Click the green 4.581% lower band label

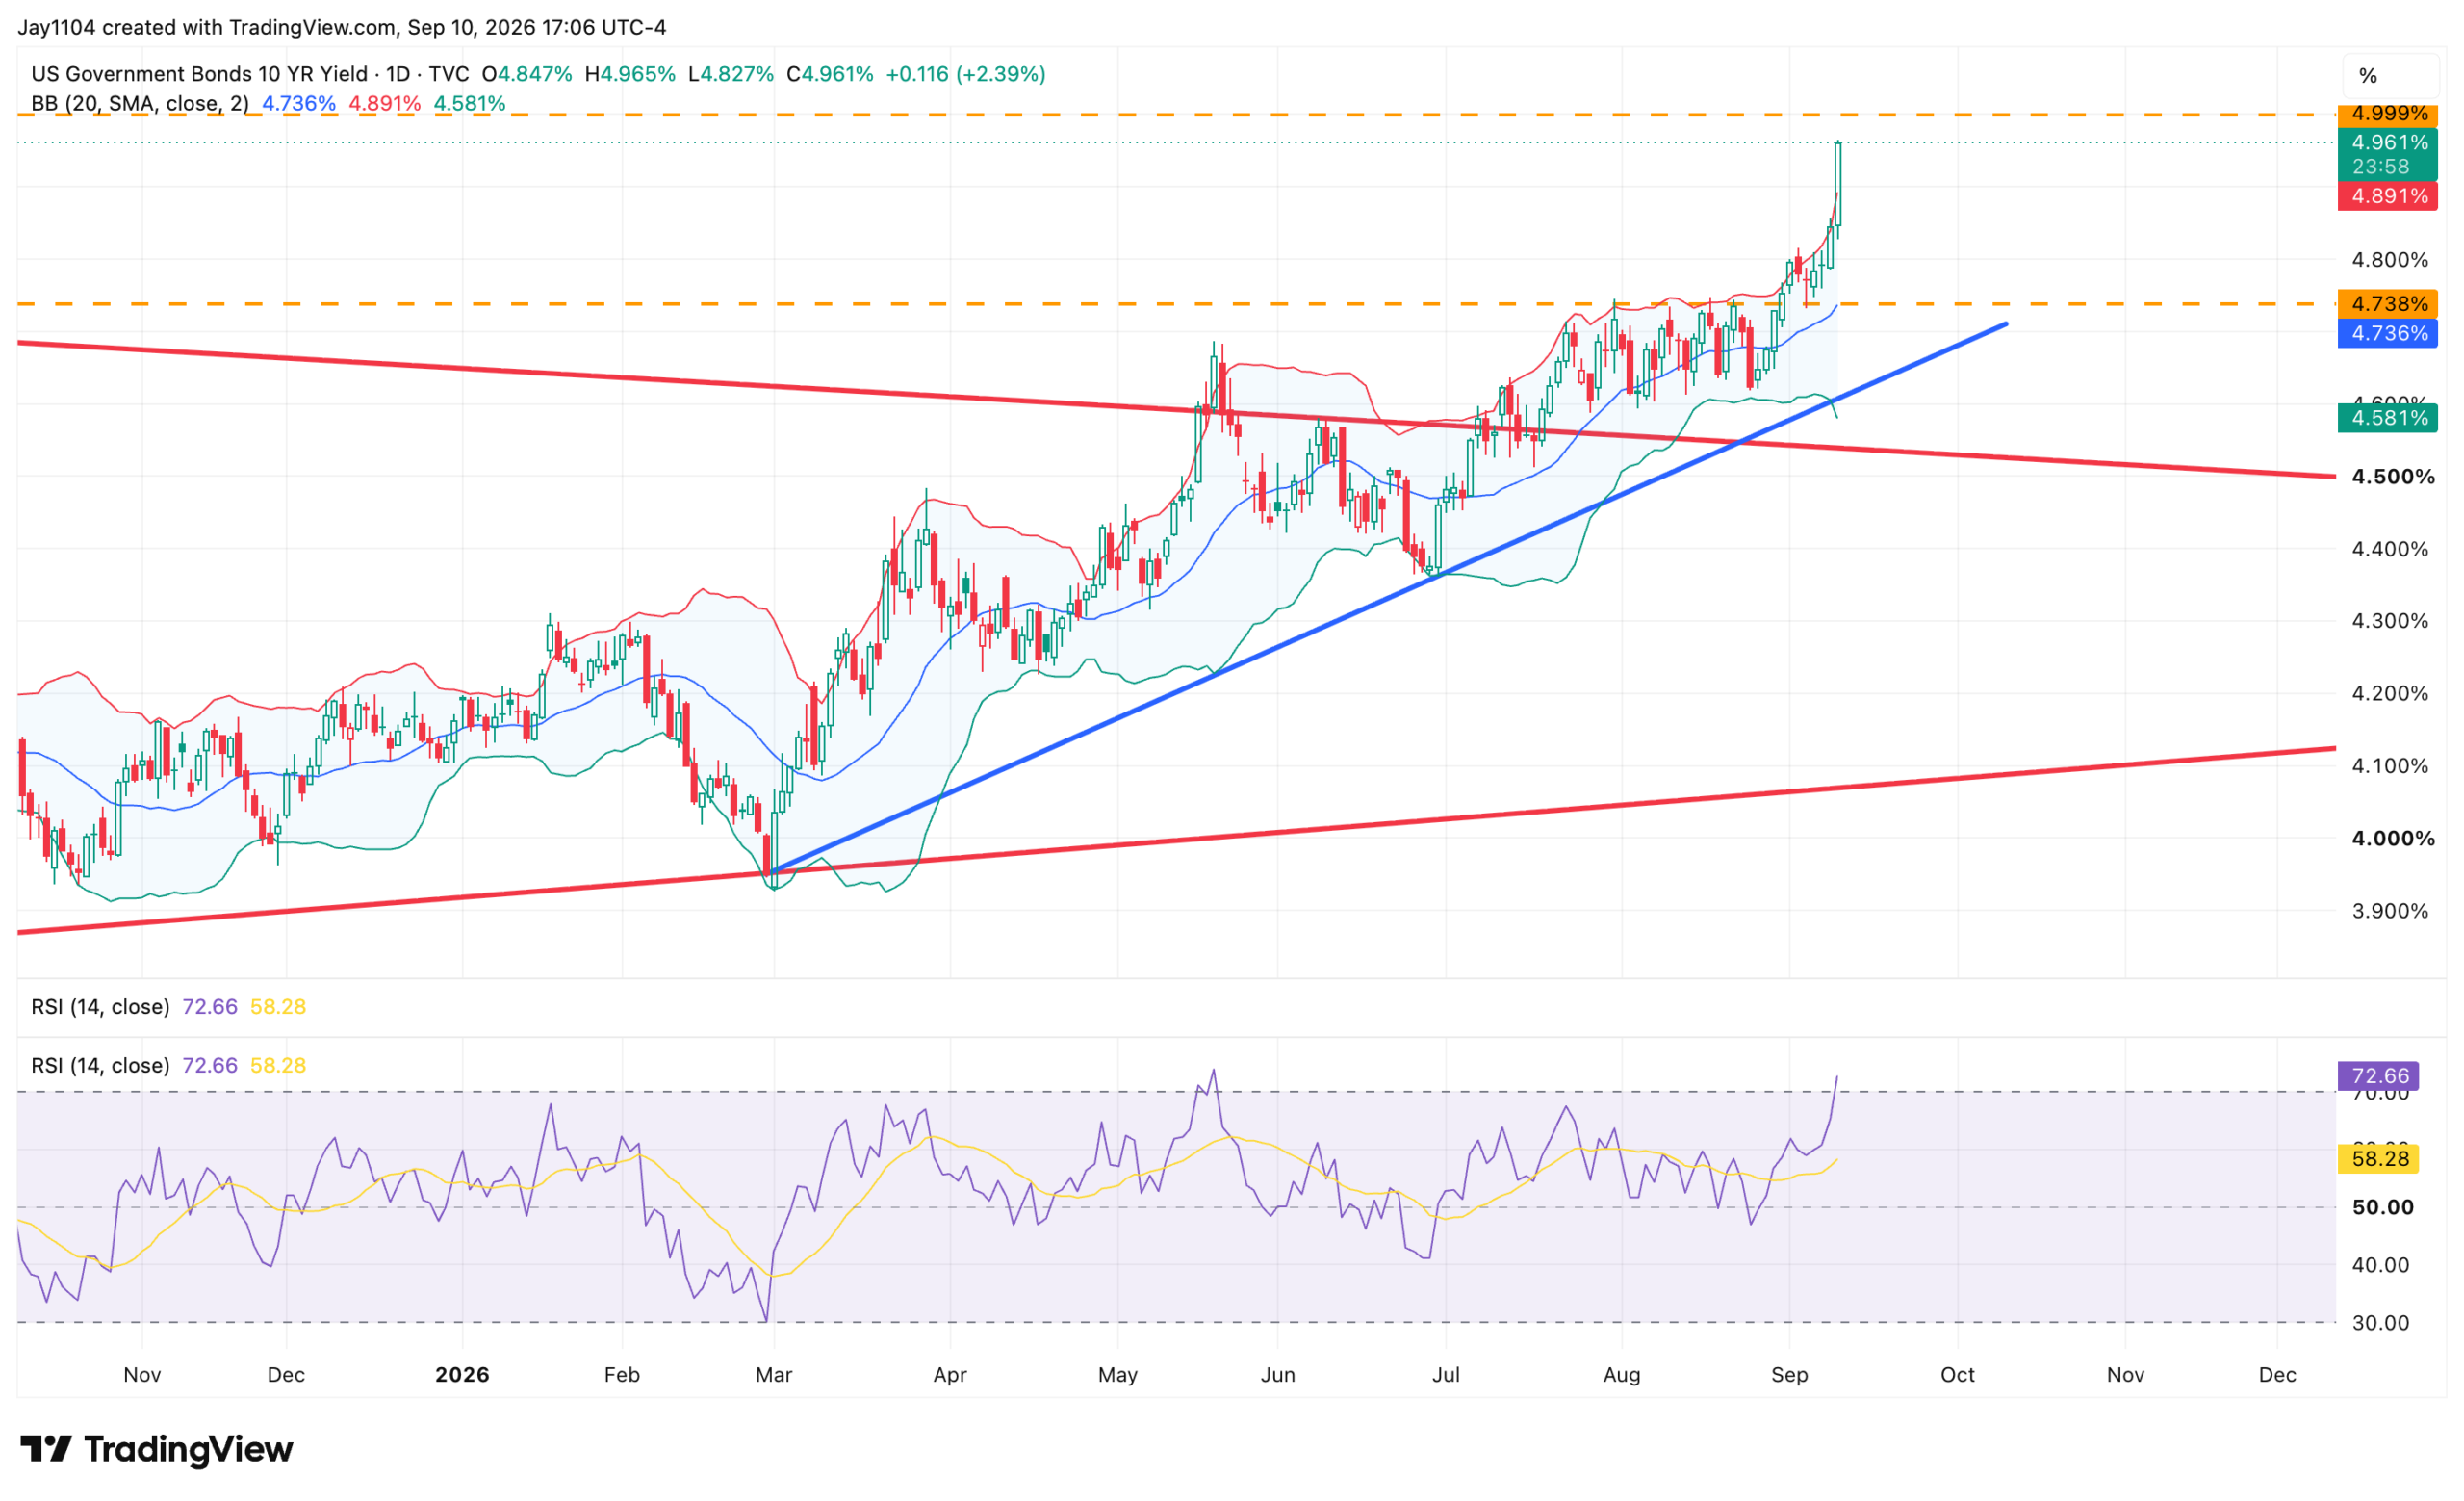(x=2387, y=418)
